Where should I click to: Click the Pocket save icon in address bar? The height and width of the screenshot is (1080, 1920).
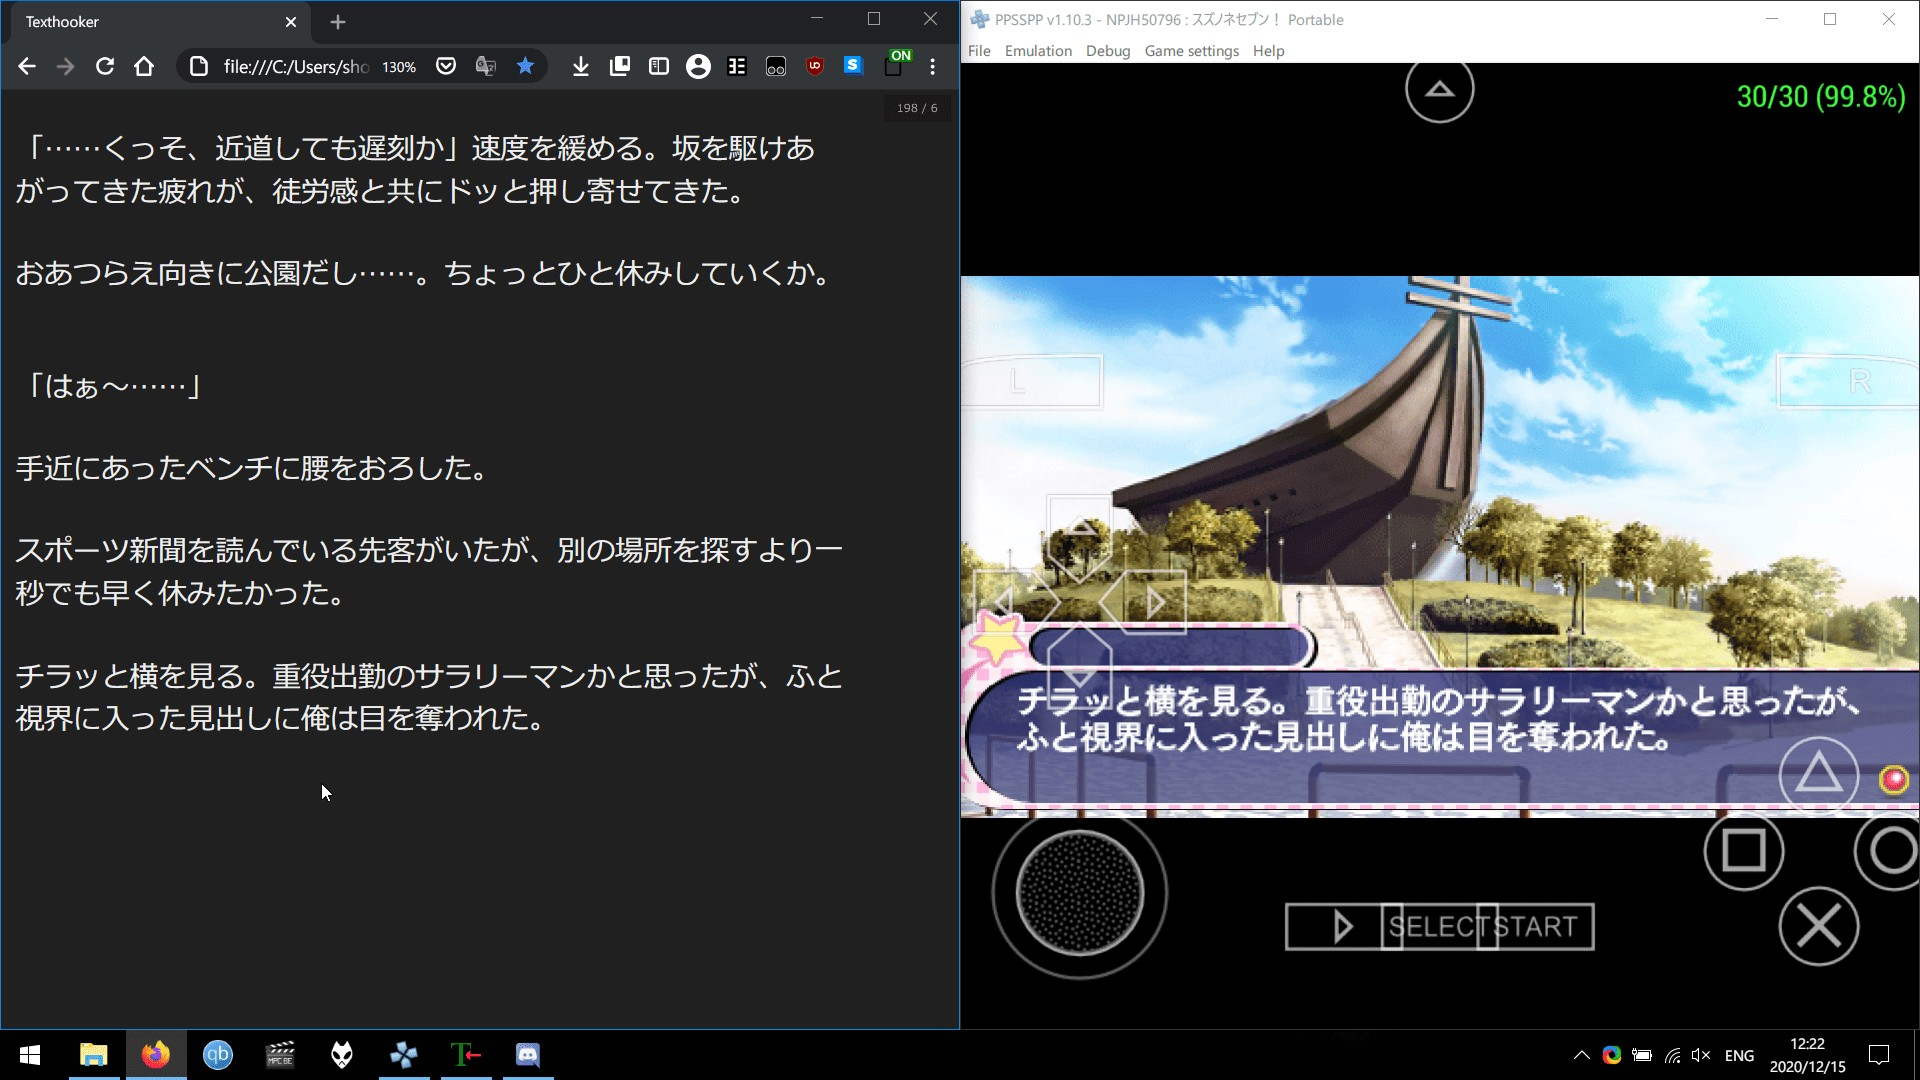tap(446, 66)
